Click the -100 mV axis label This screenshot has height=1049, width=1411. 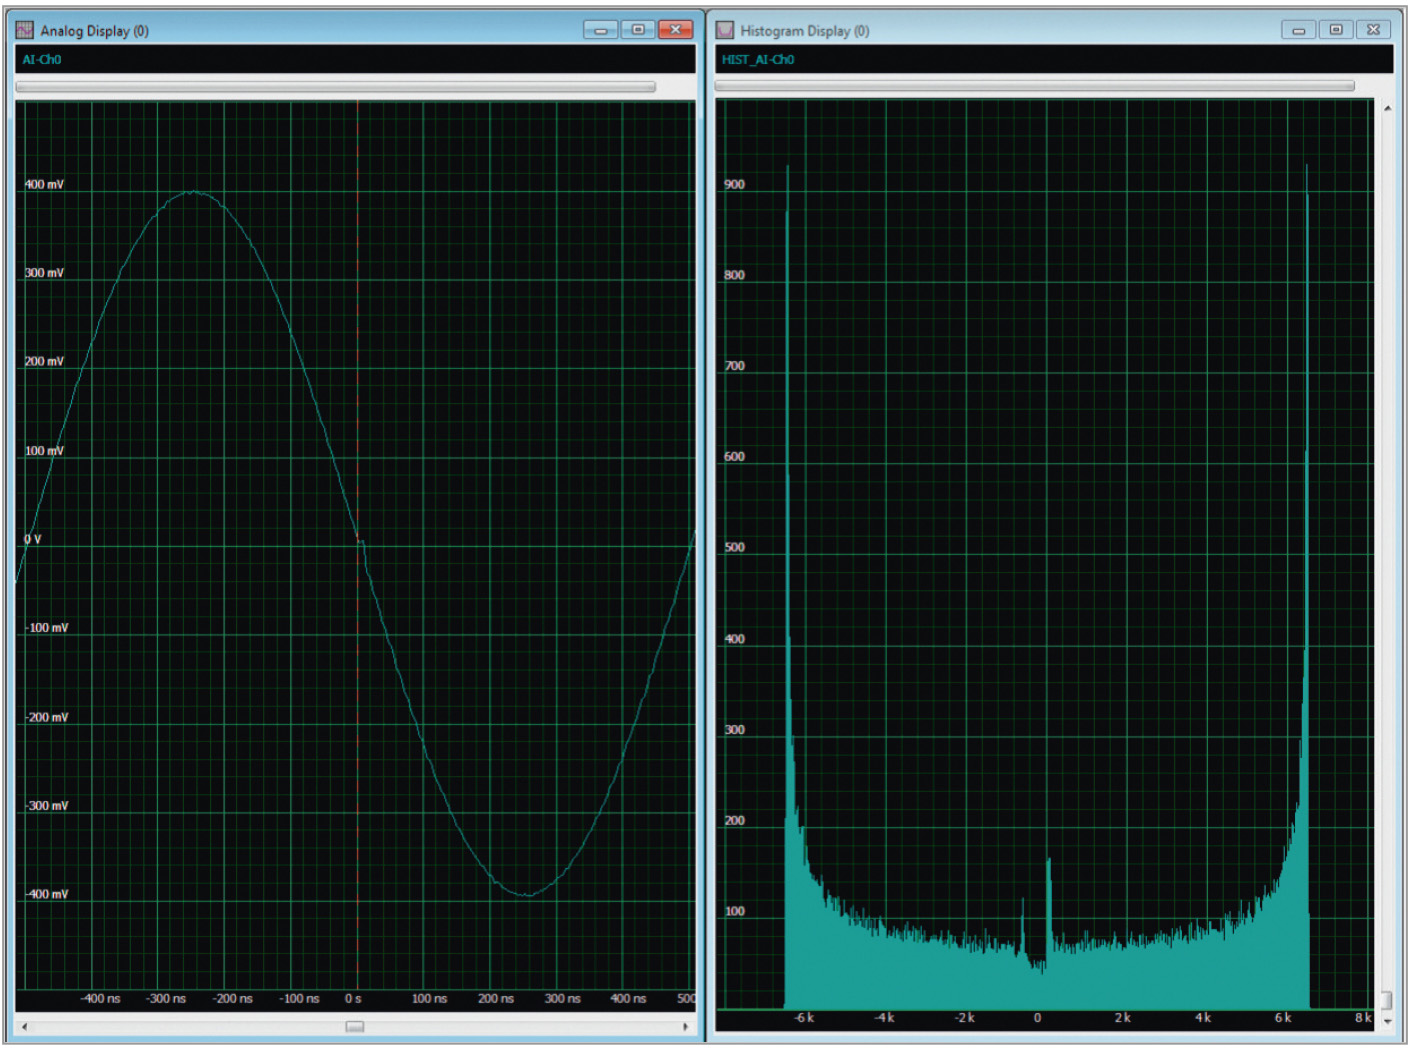click(46, 628)
